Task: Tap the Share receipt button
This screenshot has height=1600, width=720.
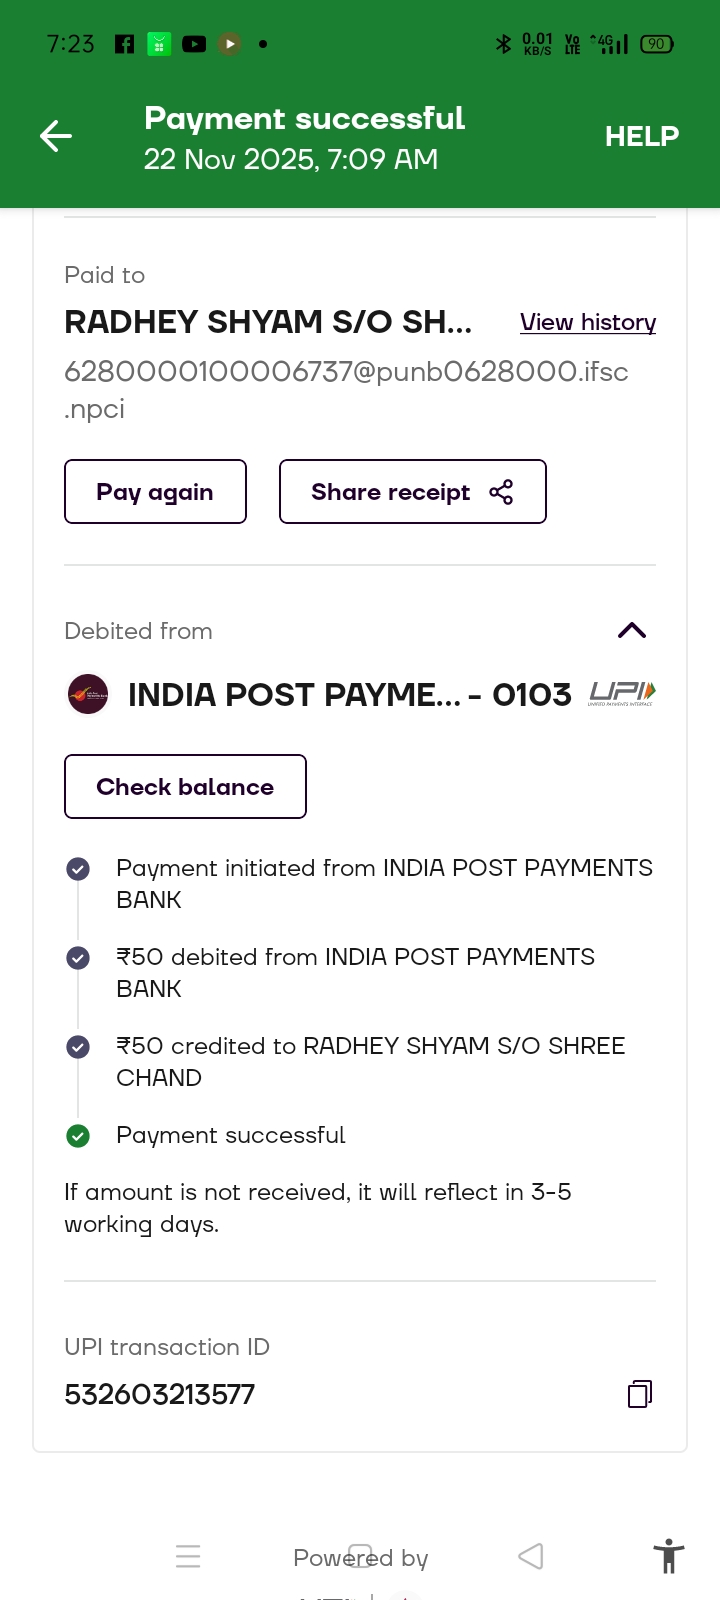Action: (412, 491)
